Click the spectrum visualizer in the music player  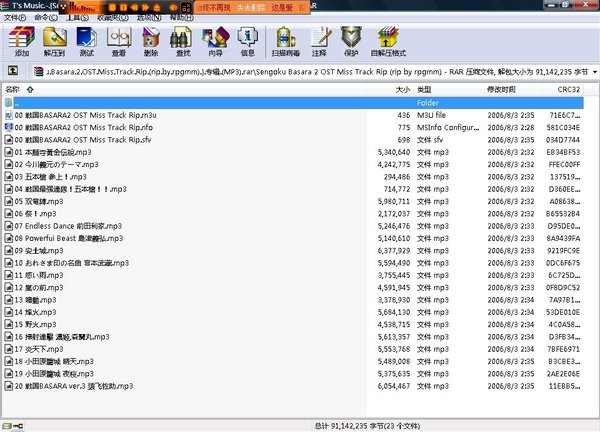pos(83,7)
